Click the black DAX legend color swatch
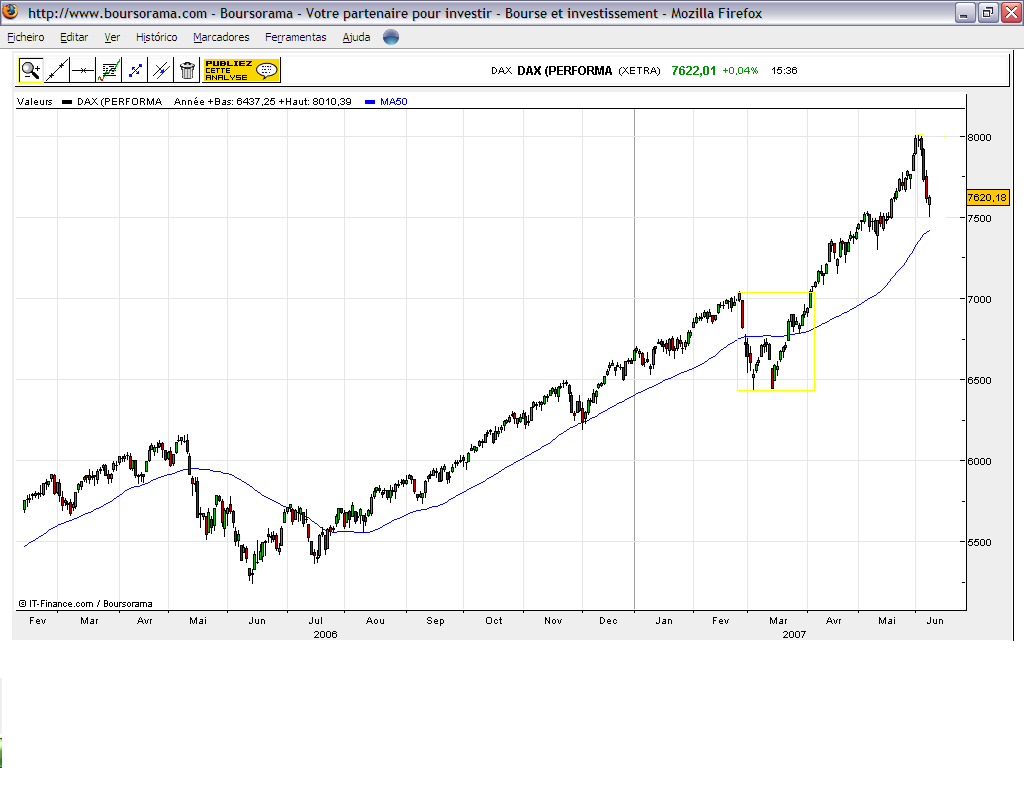This screenshot has width=1024, height=800. (67, 102)
